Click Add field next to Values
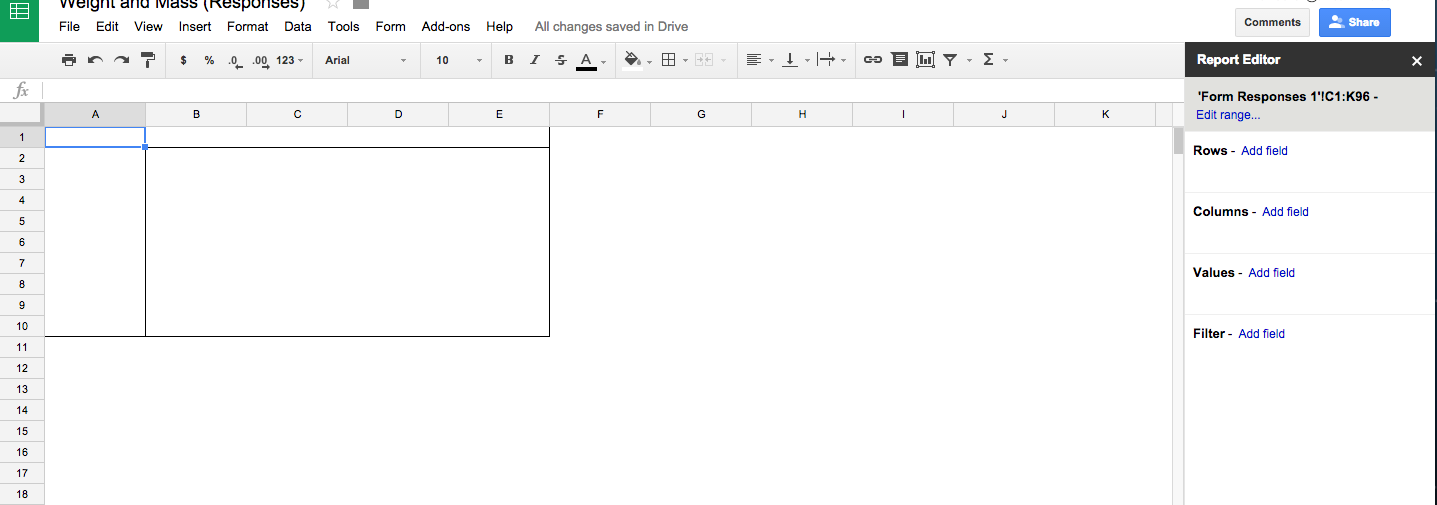This screenshot has height=505, width=1437. 1271,273
